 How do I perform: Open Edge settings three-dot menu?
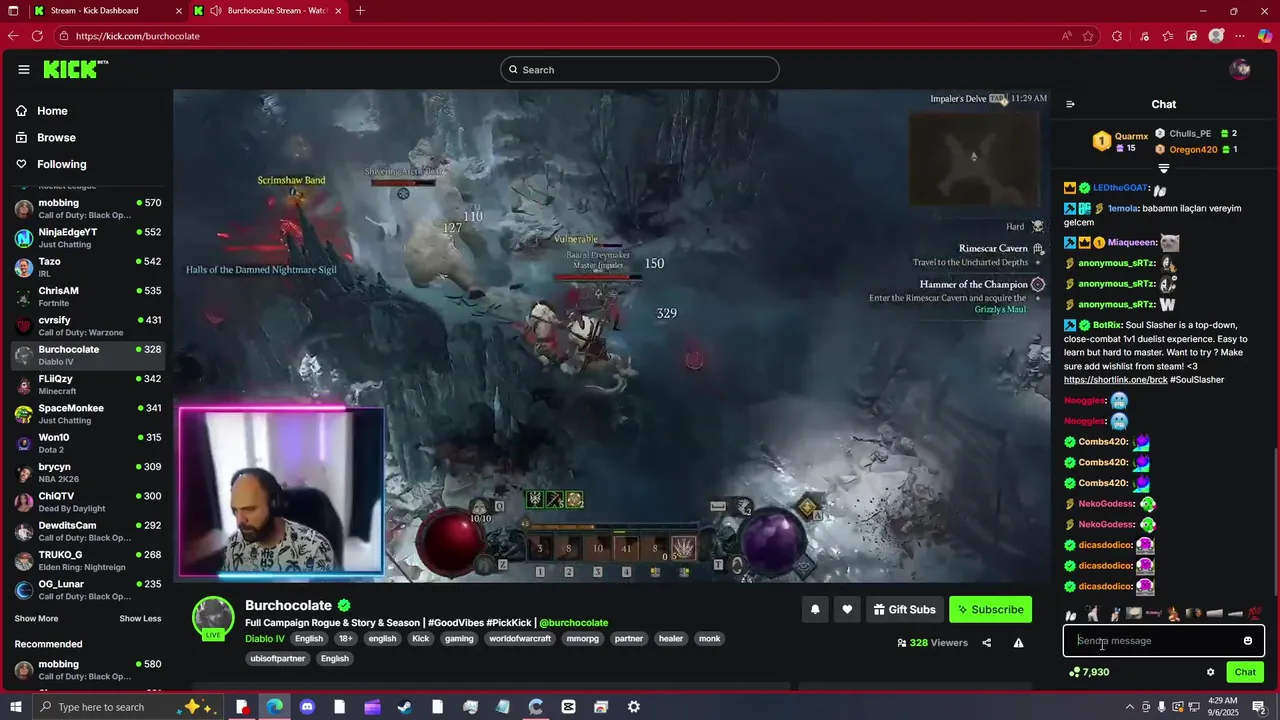(x=1241, y=36)
